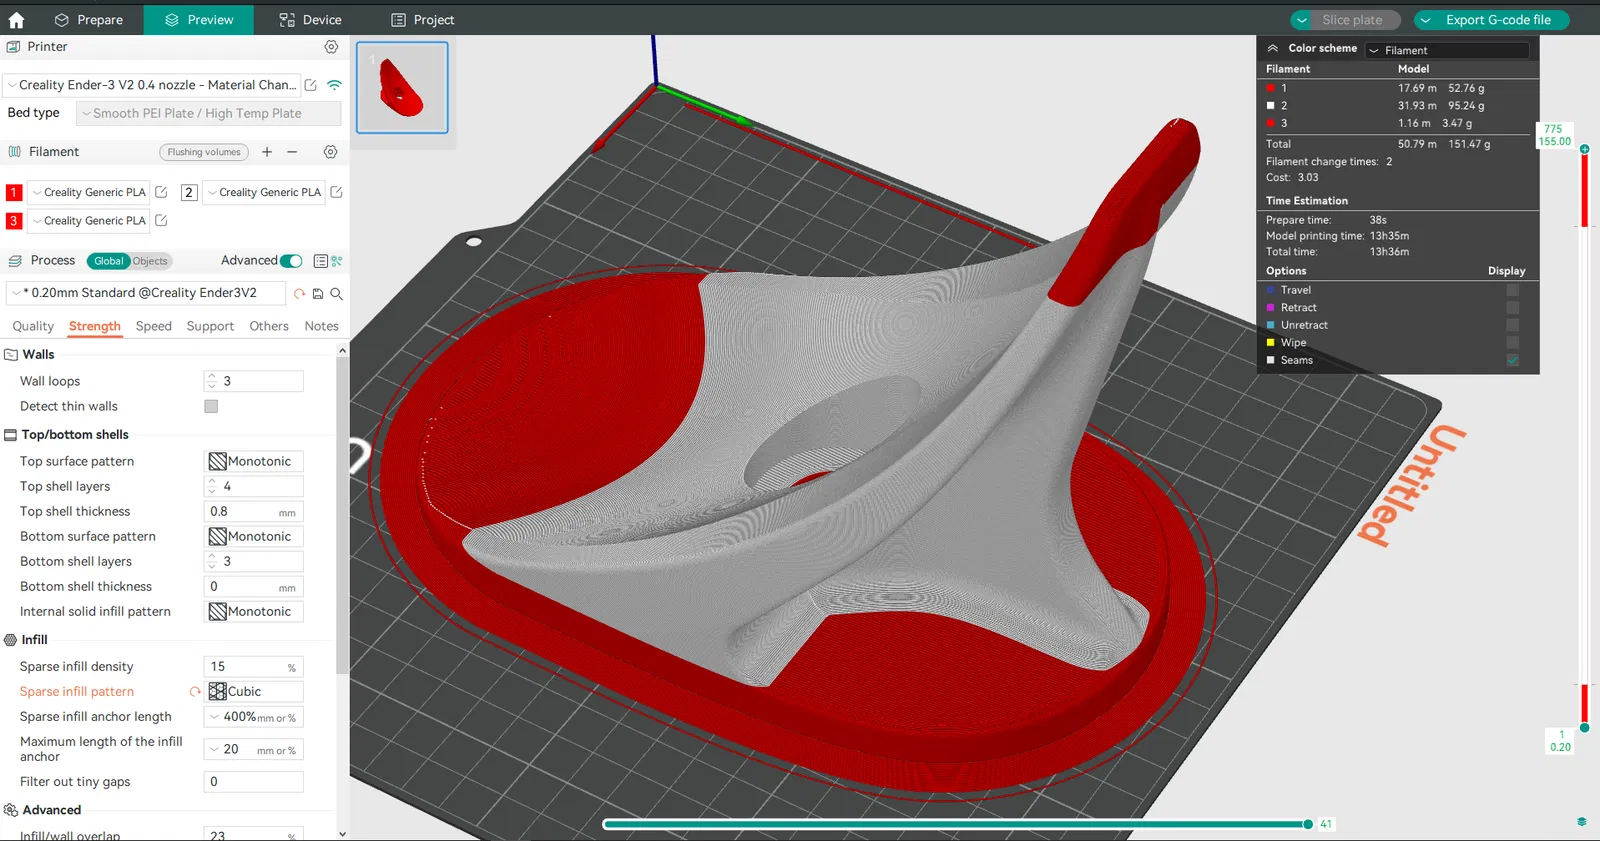Open the Project tab
Viewport: 1600px width, 841px height.
[422, 20]
